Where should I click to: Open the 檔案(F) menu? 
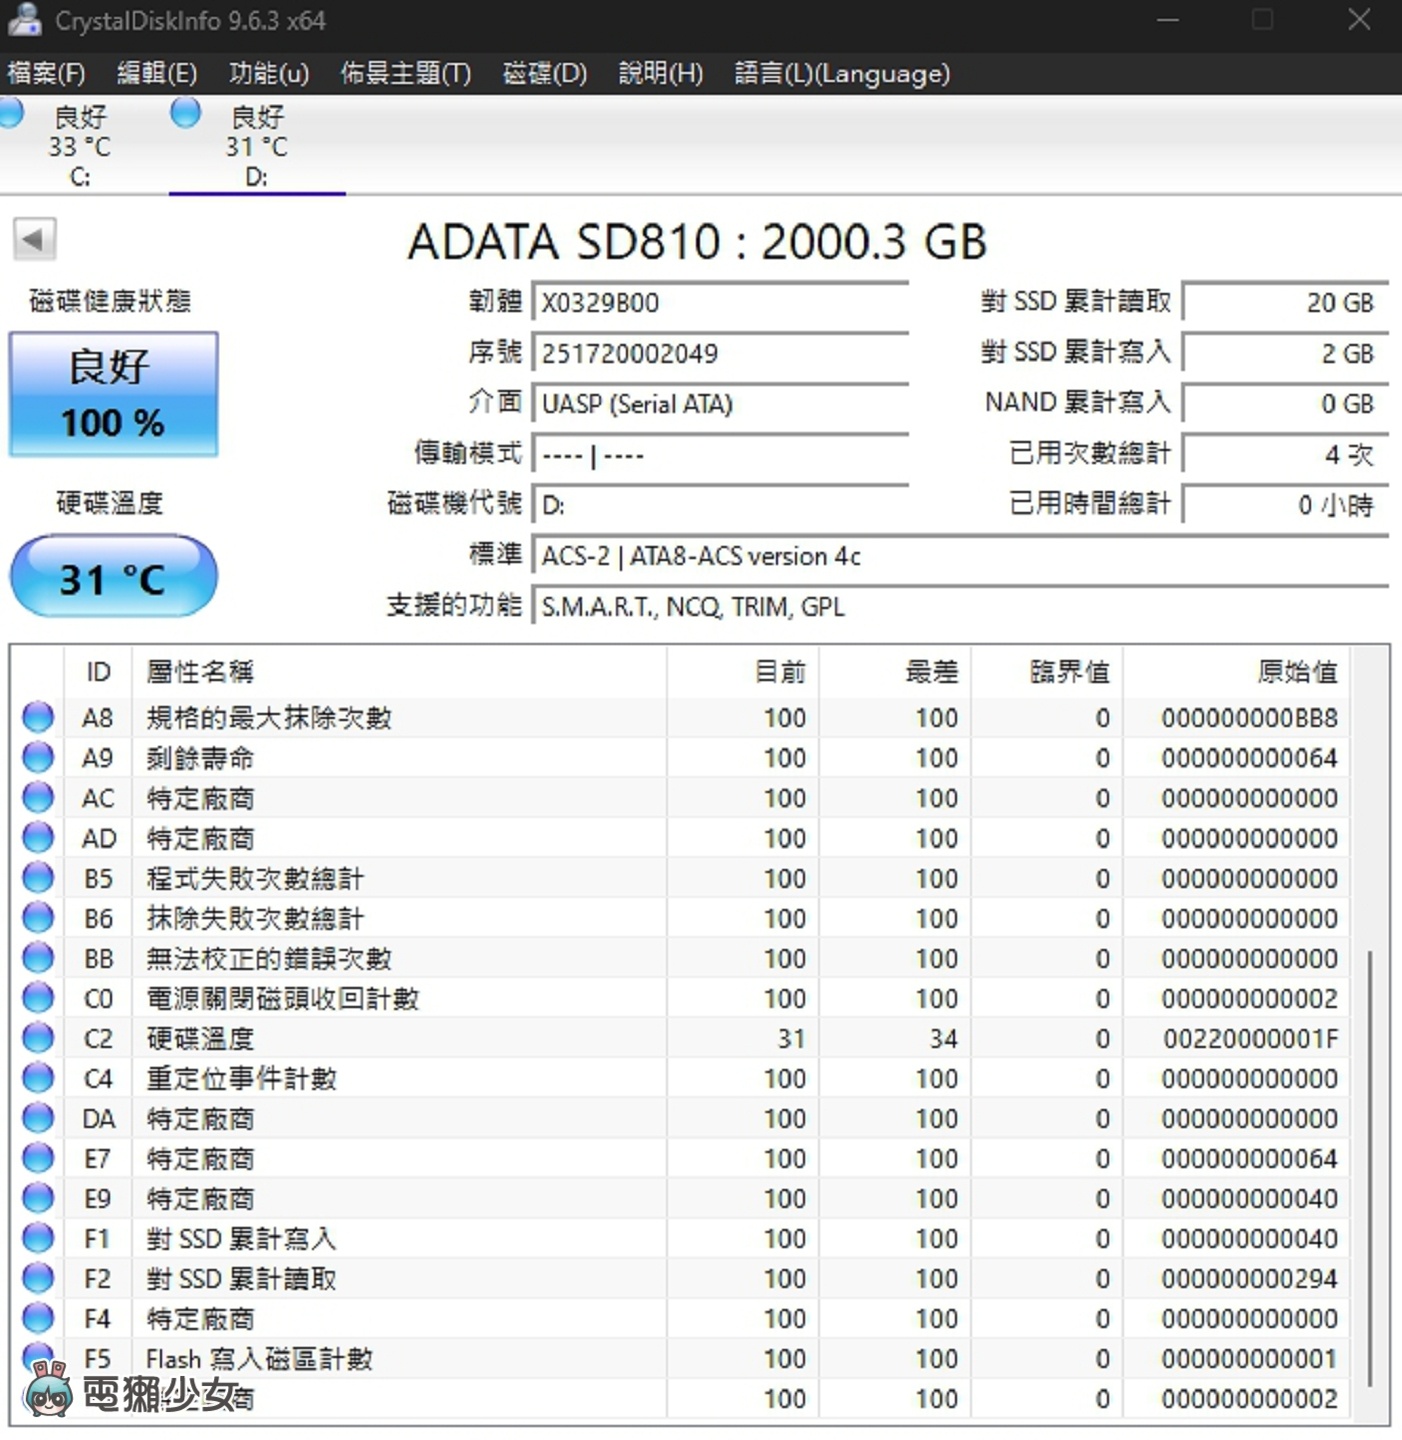click(x=46, y=73)
